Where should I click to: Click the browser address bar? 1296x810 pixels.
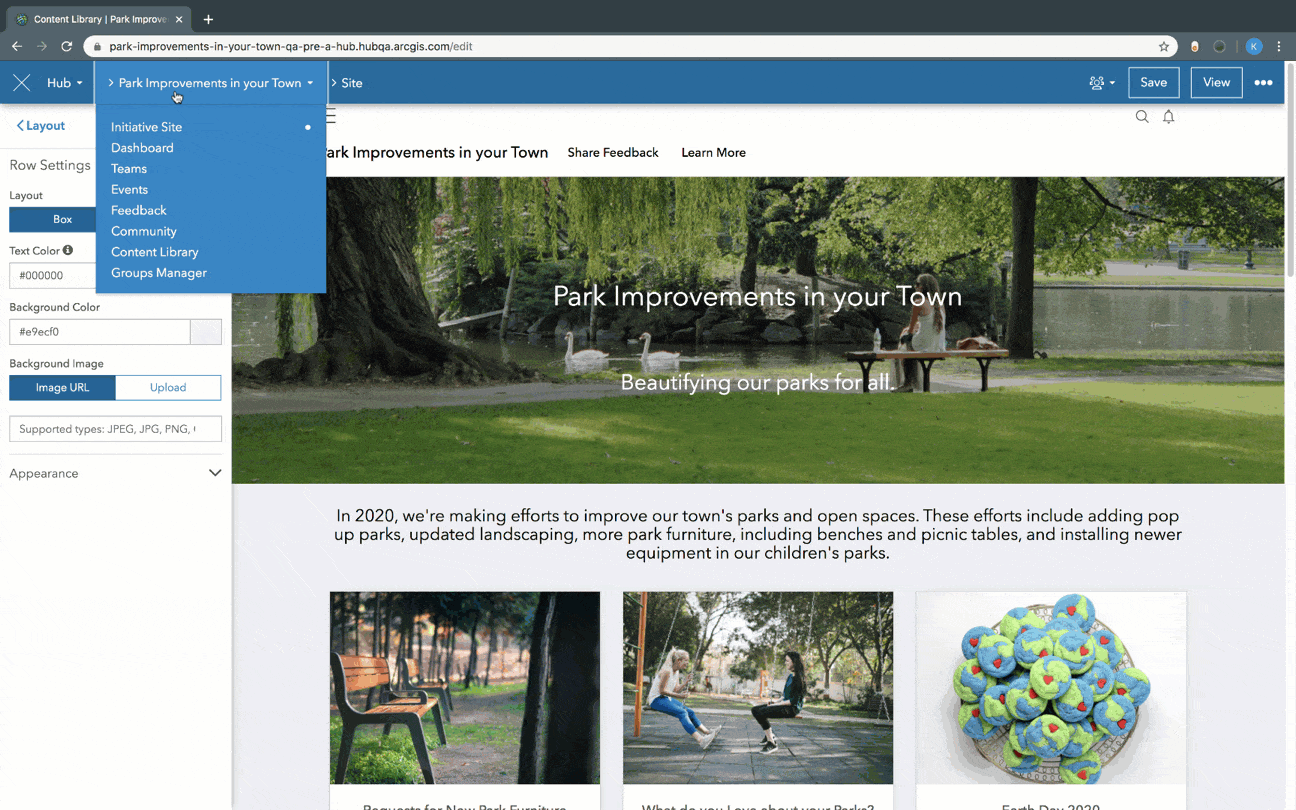630,46
